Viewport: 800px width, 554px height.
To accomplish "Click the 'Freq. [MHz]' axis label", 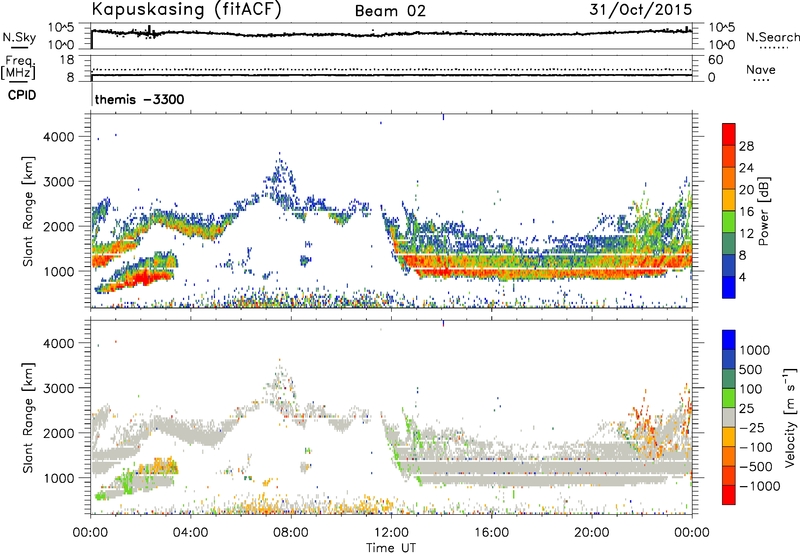I will [18, 67].
